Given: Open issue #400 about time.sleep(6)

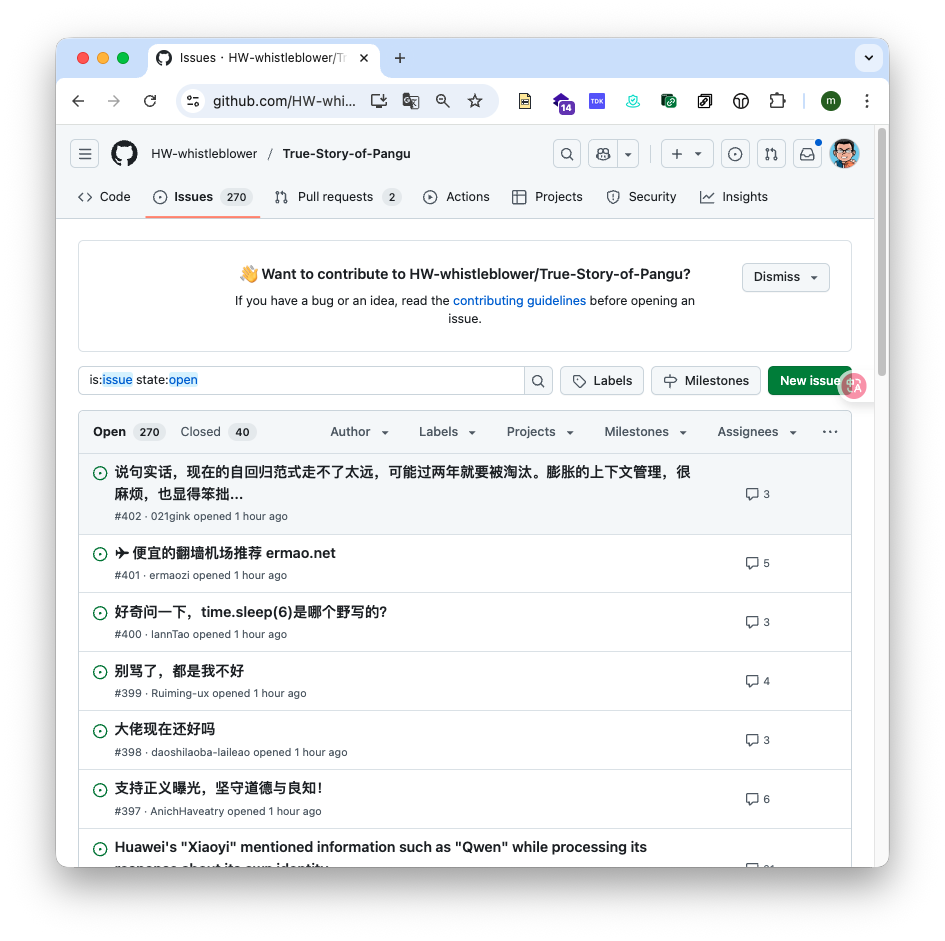Looking at the screenshot, I should 251,612.
